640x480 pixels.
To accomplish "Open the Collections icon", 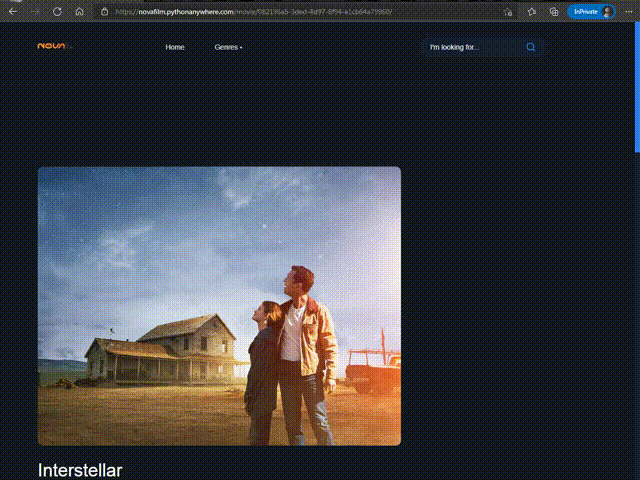I will 554,12.
